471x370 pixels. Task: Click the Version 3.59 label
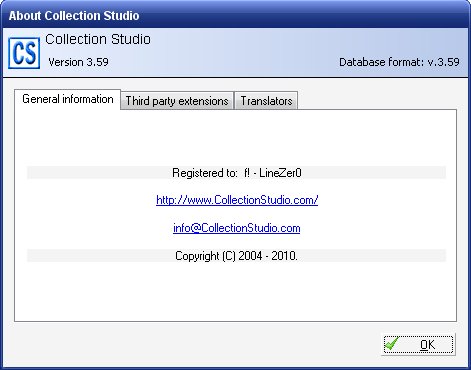(x=78, y=62)
